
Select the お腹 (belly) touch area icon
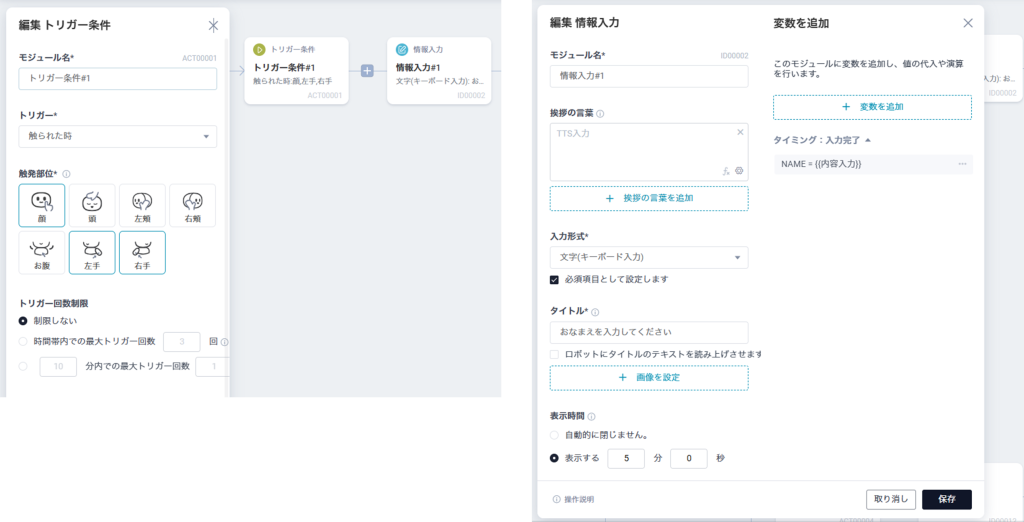[x=42, y=253]
